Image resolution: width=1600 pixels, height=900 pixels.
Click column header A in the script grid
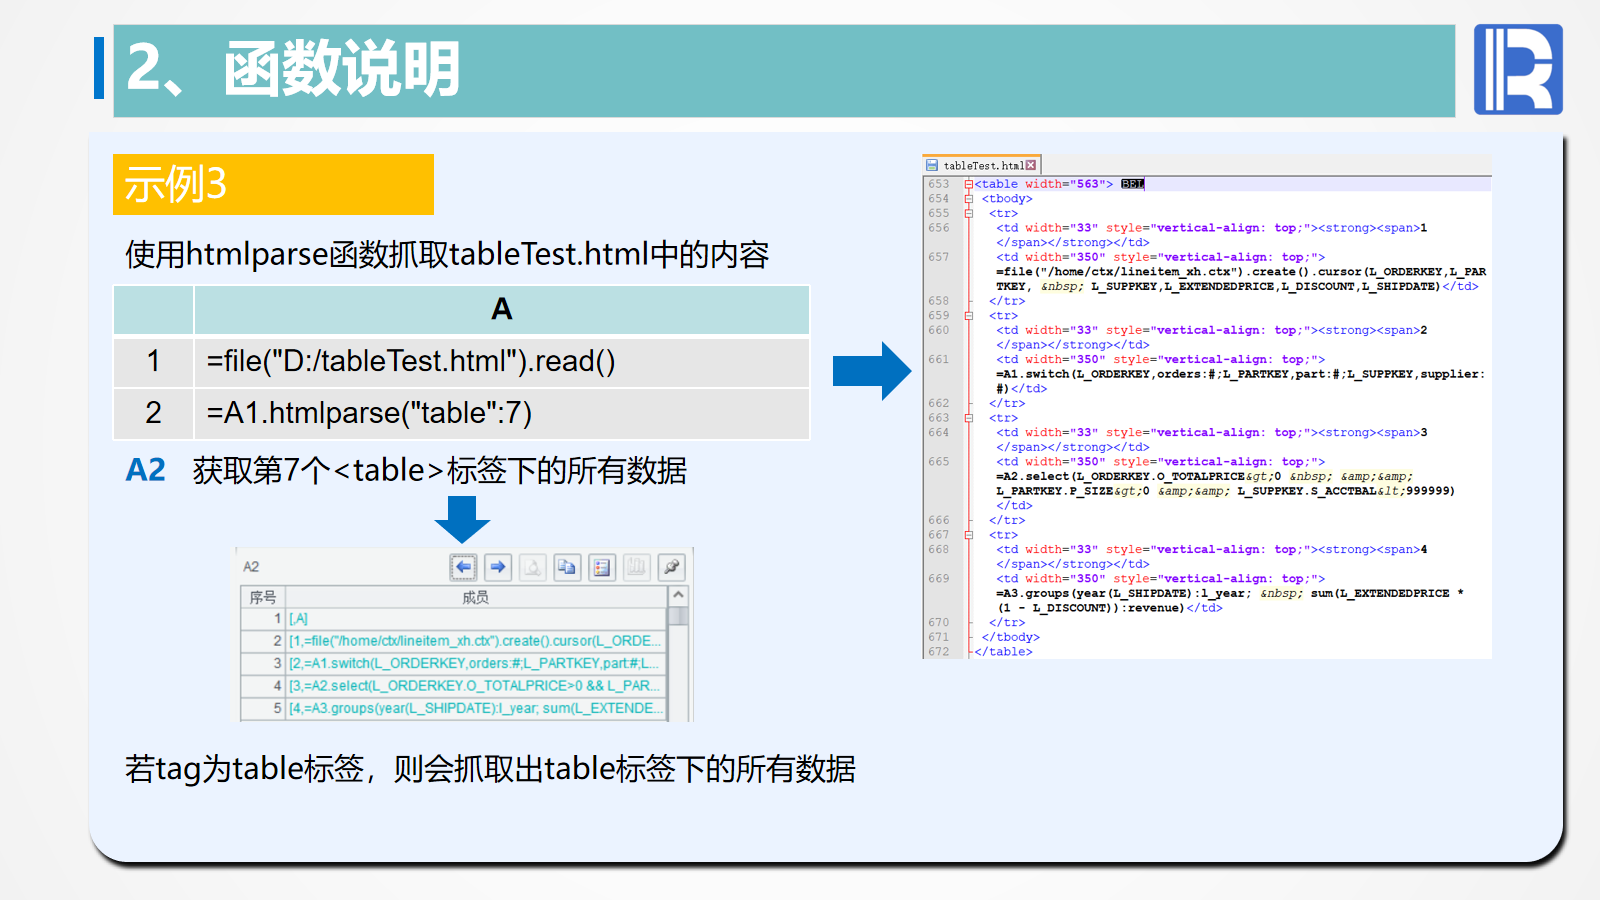click(501, 309)
